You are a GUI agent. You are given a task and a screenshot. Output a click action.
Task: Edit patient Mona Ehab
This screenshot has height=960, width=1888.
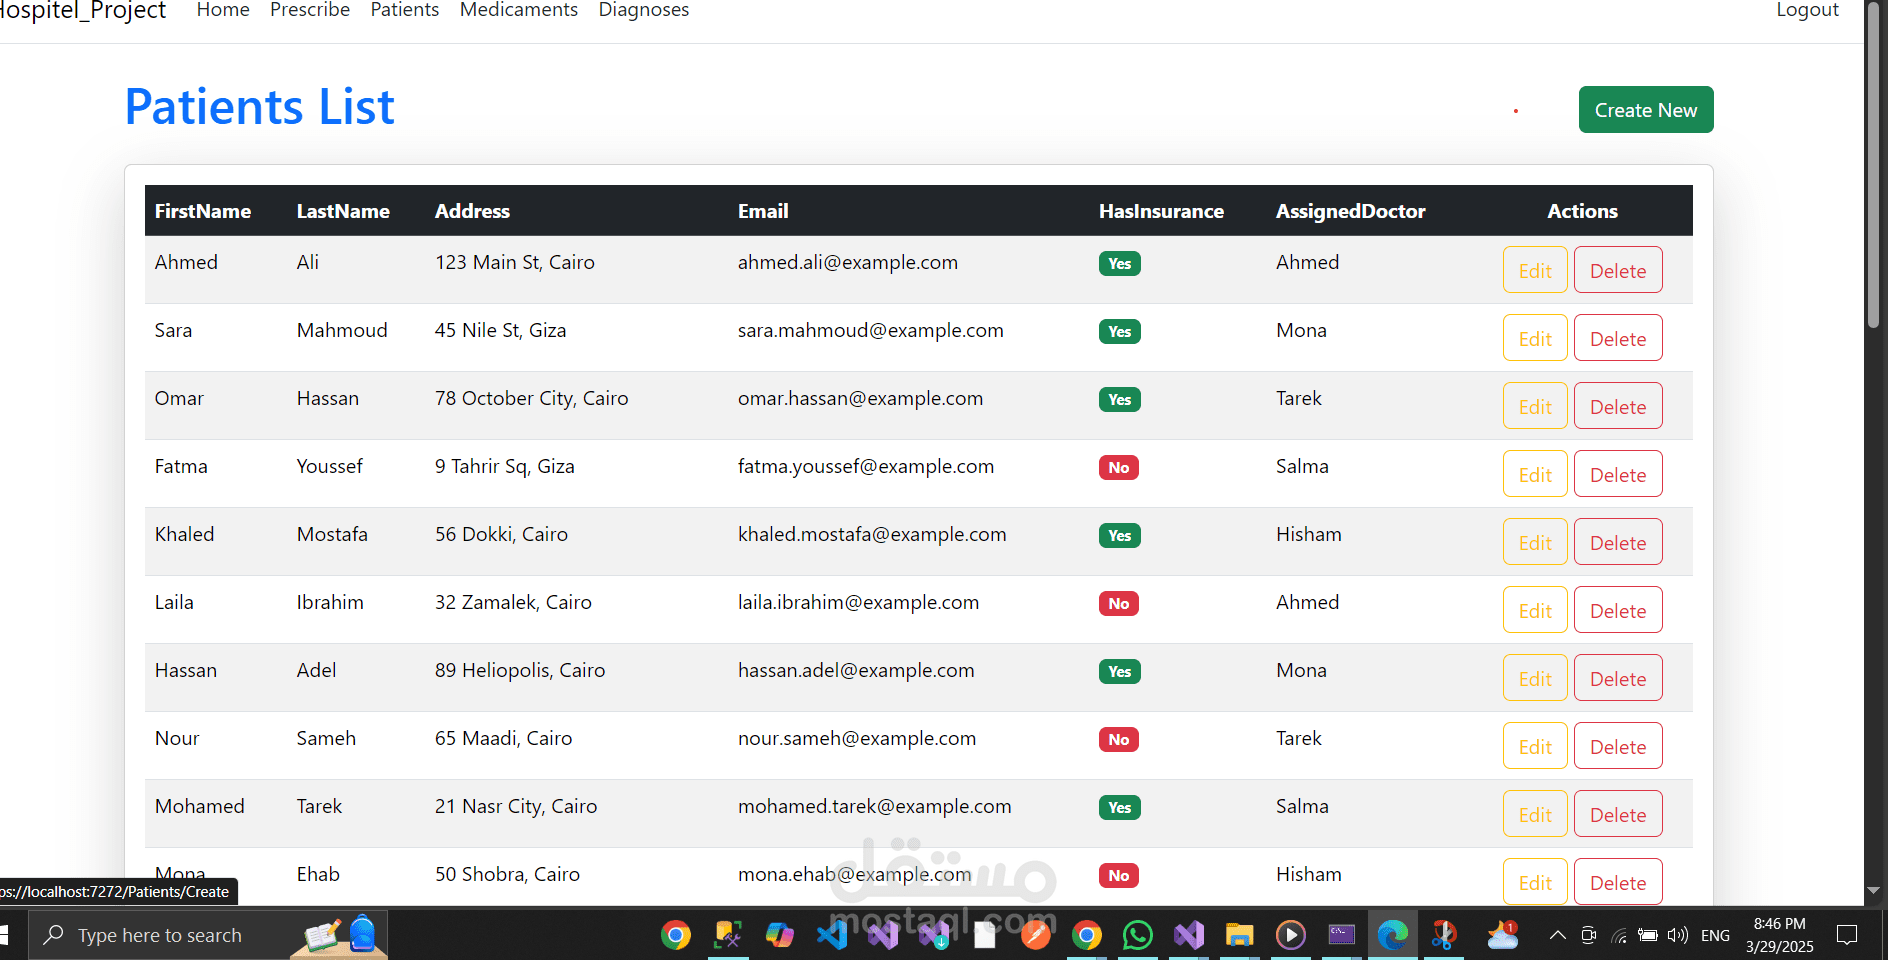click(1535, 882)
